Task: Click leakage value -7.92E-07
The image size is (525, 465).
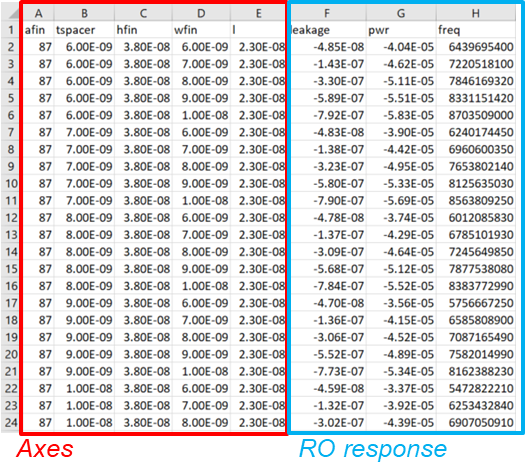Action: [x=327, y=115]
